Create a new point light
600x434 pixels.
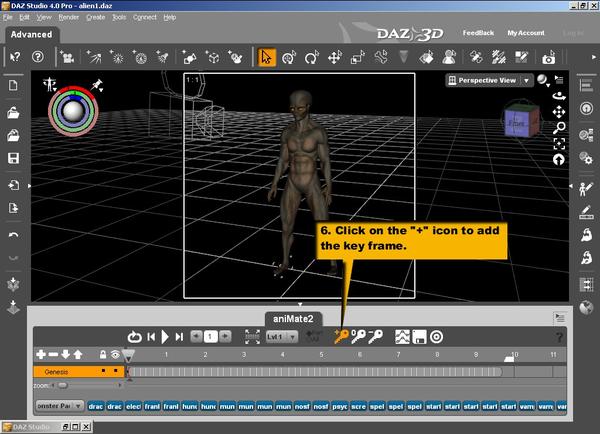[117, 57]
